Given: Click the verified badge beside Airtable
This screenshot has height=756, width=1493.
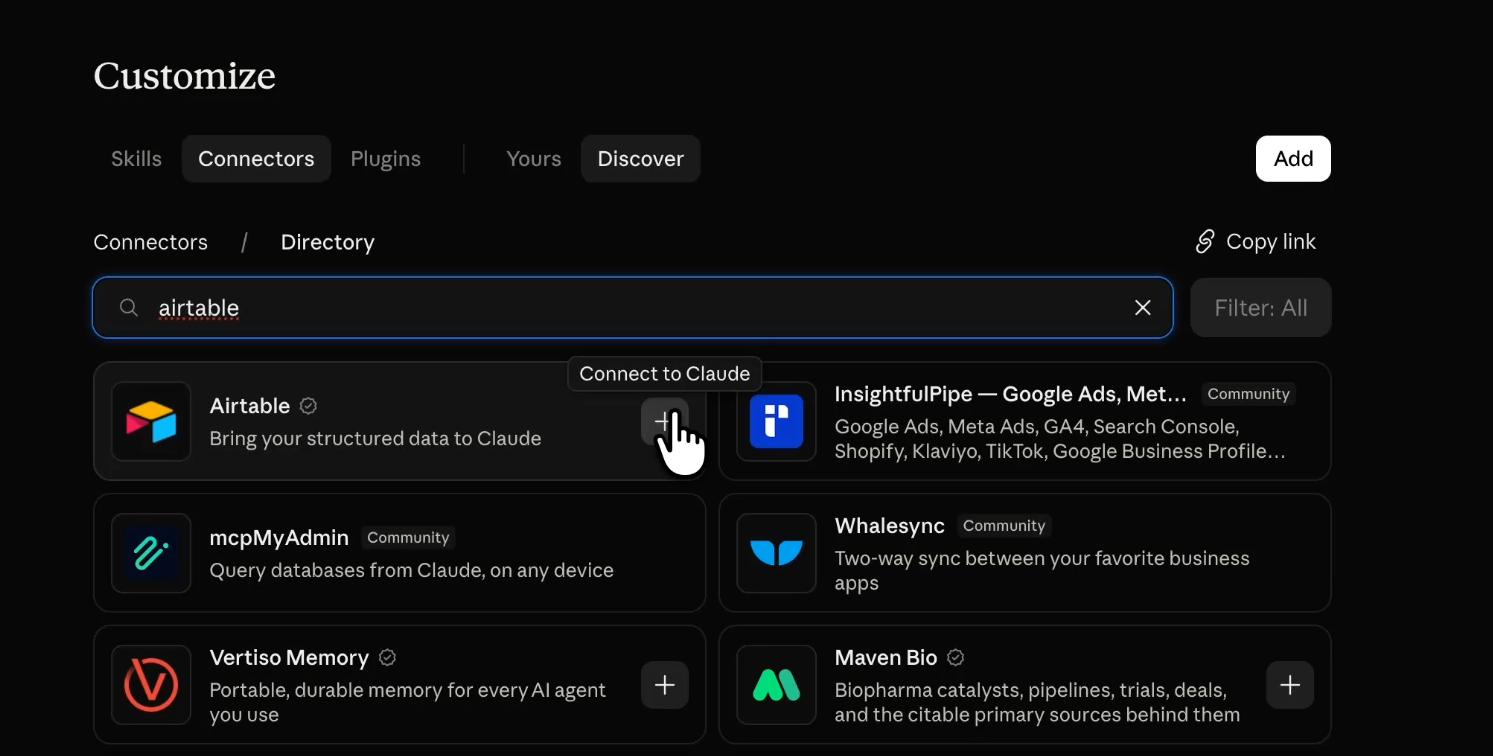Looking at the screenshot, I should [x=309, y=406].
